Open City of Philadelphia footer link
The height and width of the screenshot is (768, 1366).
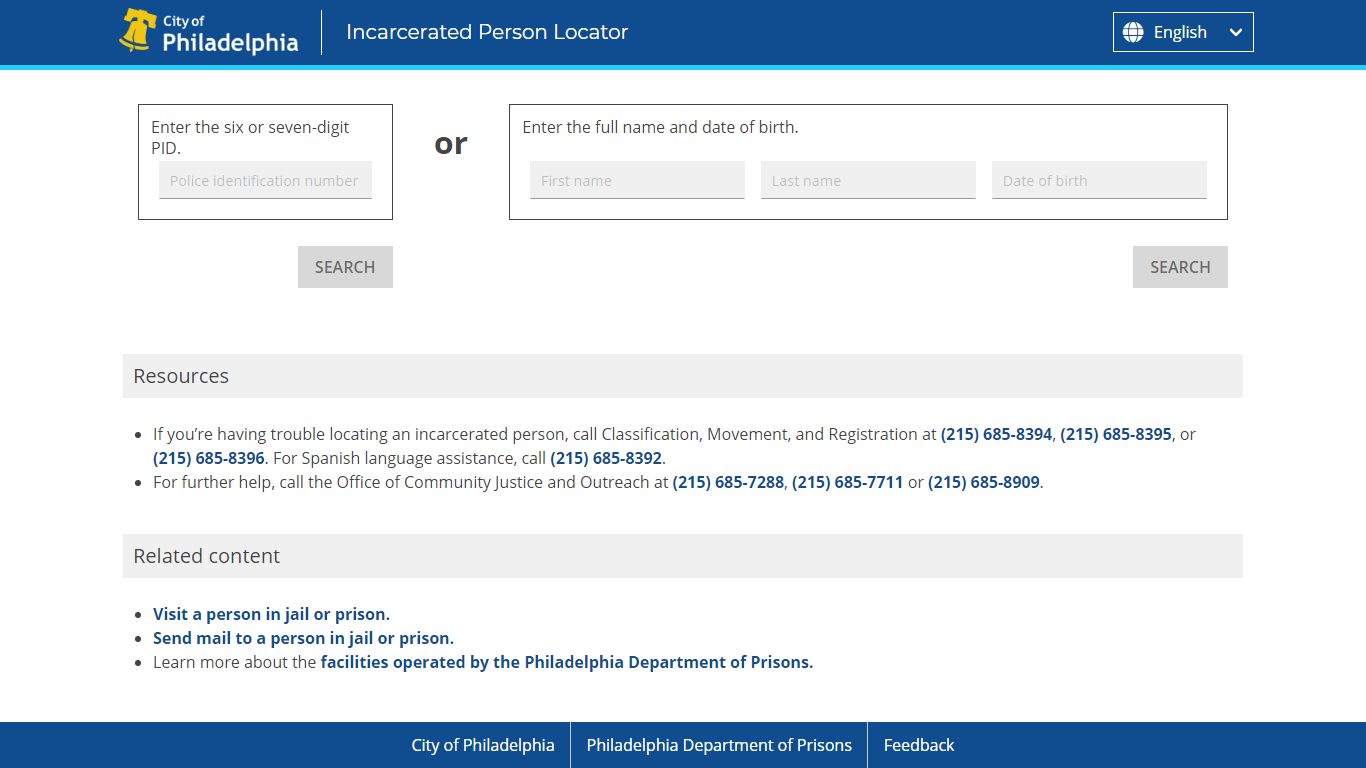tap(483, 745)
